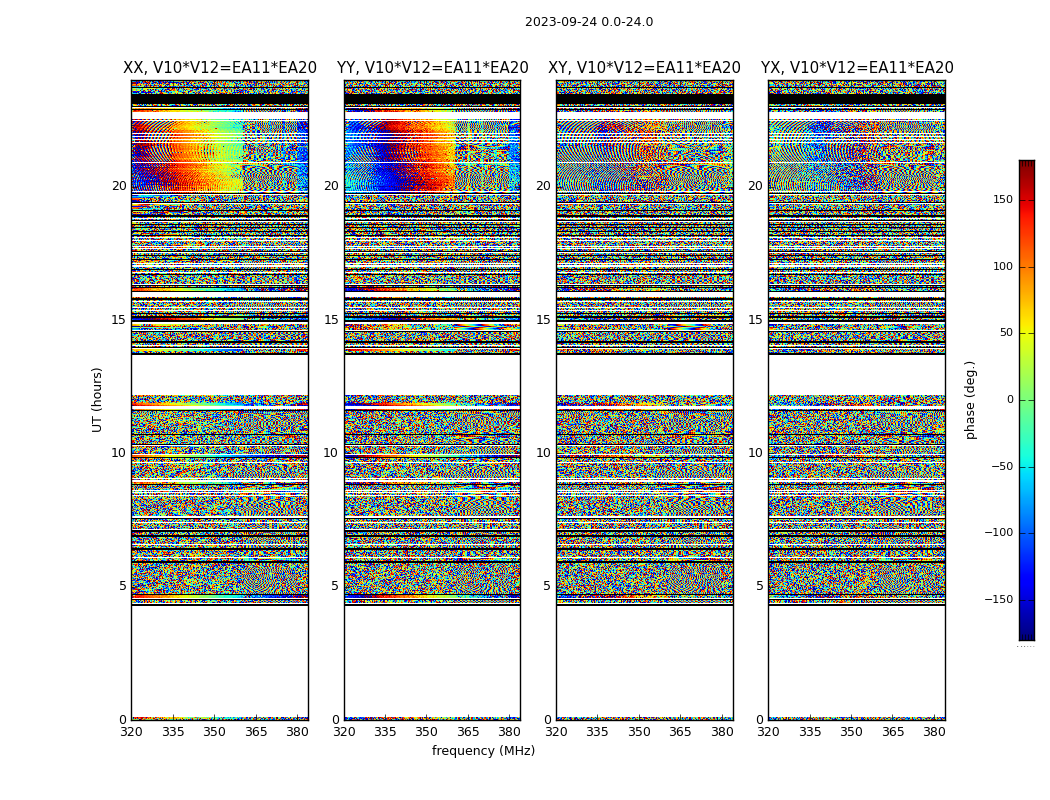Click the 10 hour tick of XY panel
The width and height of the screenshot is (1050, 800).
[544, 453]
